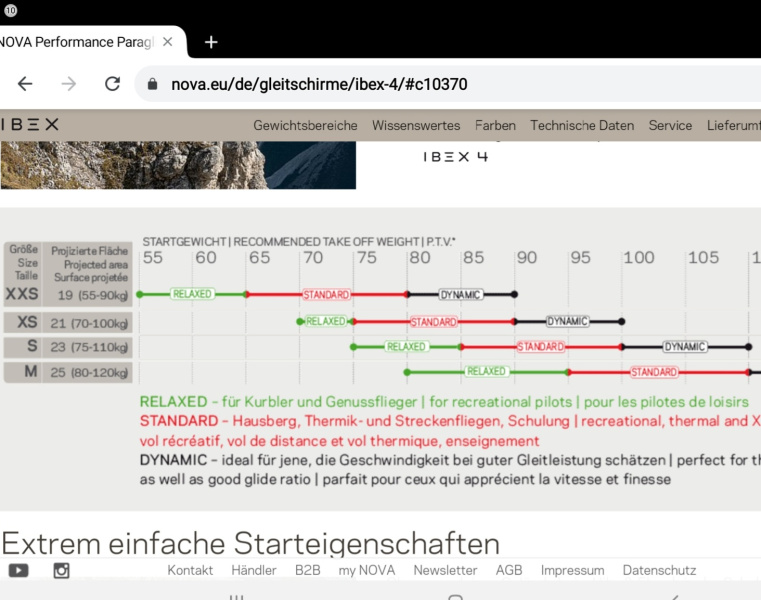Click the '25 (80-120kg)' projected area cell
This screenshot has height=600, width=761.
pyautogui.click(x=89, y=372)
